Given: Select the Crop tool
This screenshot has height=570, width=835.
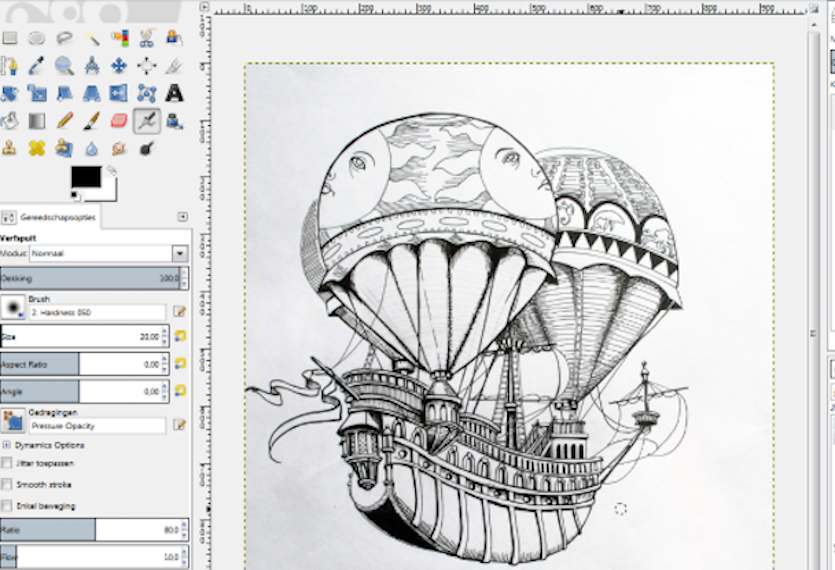Looking at the screenshot, I should coord(174,66).
